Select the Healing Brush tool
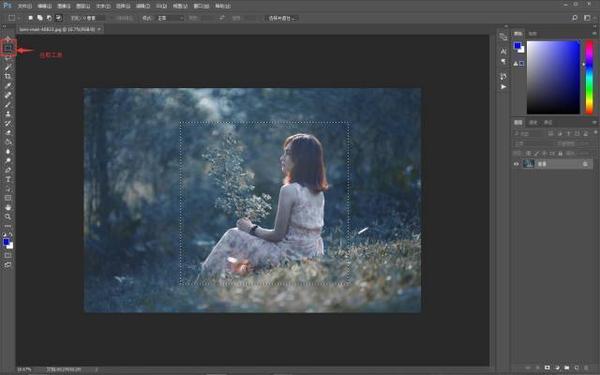Viewport: 600px width, 375px height. coord(8,95)
